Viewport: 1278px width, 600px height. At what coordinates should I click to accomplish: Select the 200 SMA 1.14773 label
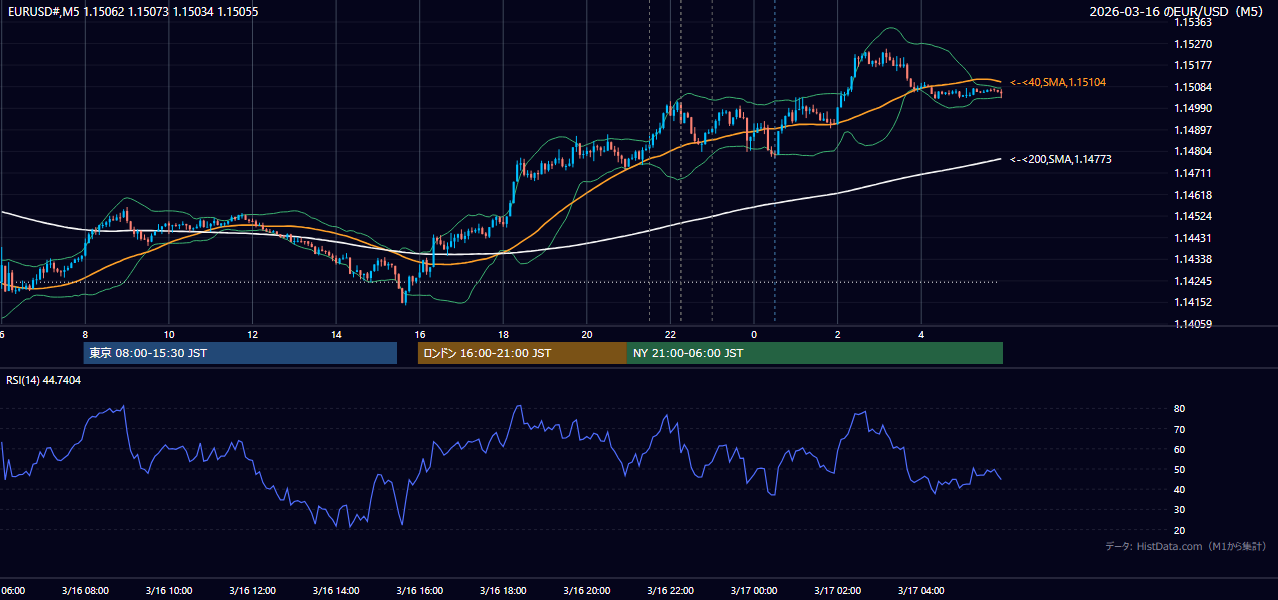[x=1061, y=159]
